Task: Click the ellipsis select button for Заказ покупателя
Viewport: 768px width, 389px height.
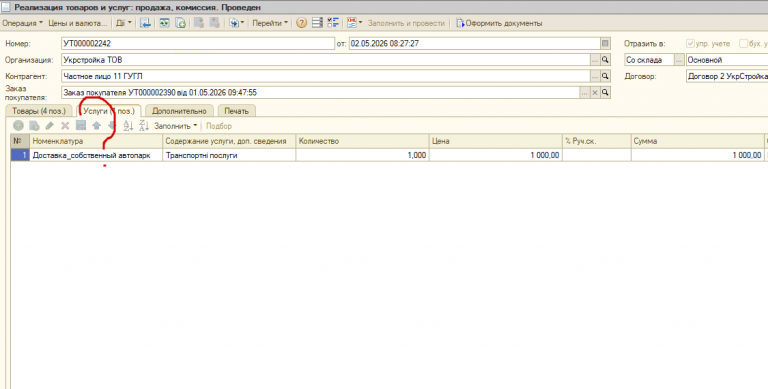Action: [x=585, y=93]
